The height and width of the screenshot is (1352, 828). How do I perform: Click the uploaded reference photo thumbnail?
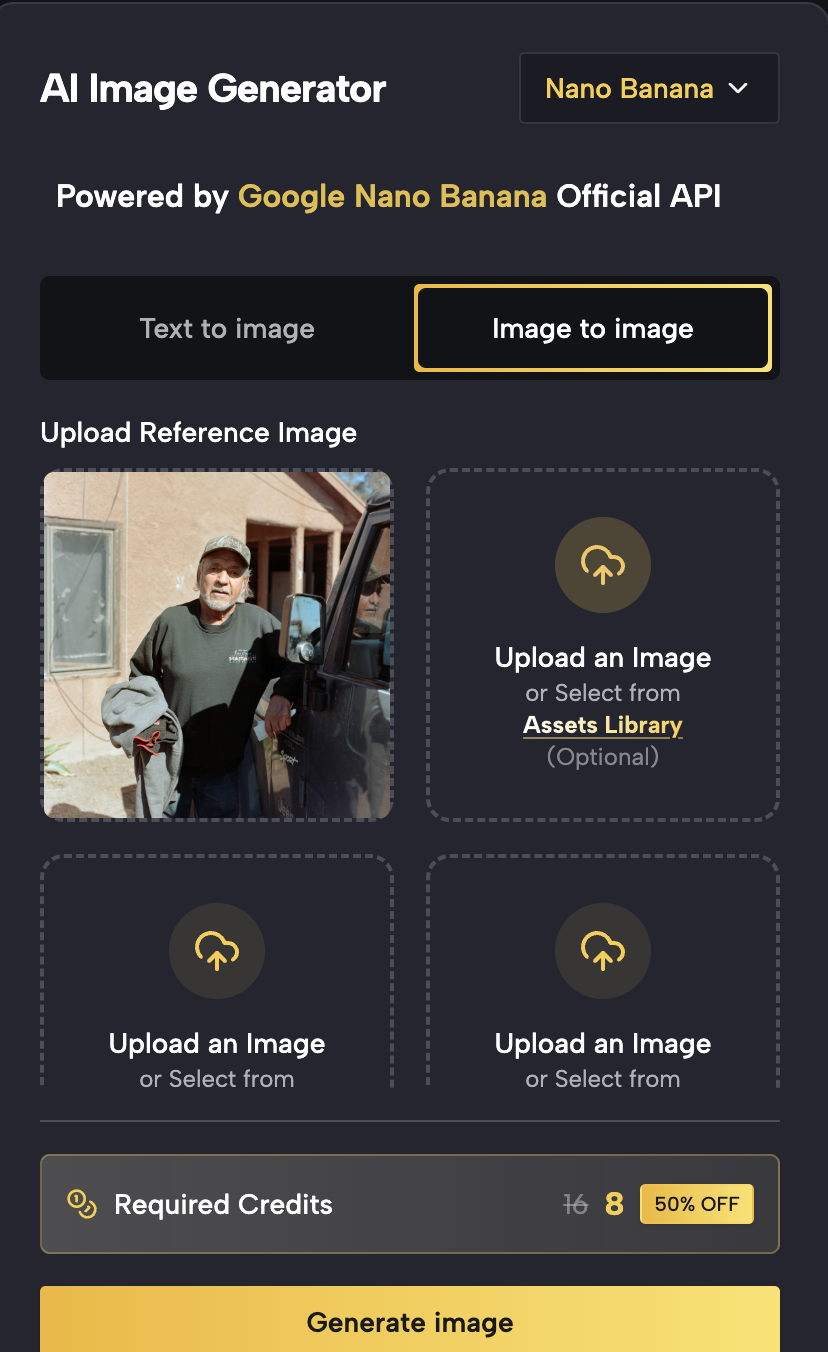[217, 645]
